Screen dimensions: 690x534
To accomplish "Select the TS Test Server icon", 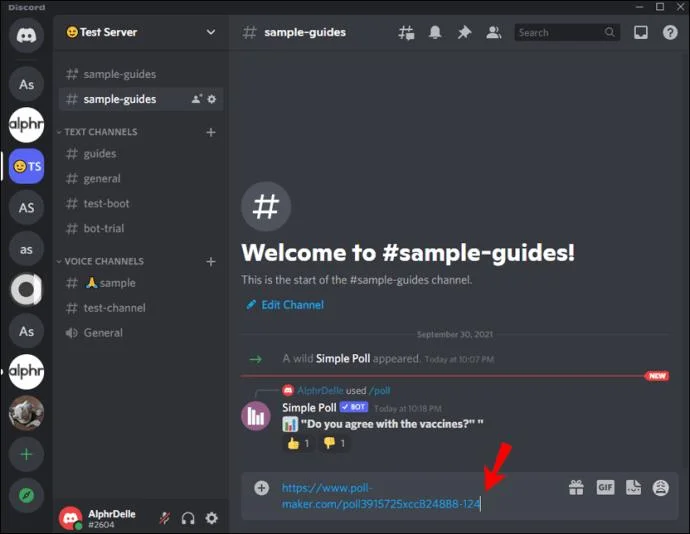I will 26,166.
